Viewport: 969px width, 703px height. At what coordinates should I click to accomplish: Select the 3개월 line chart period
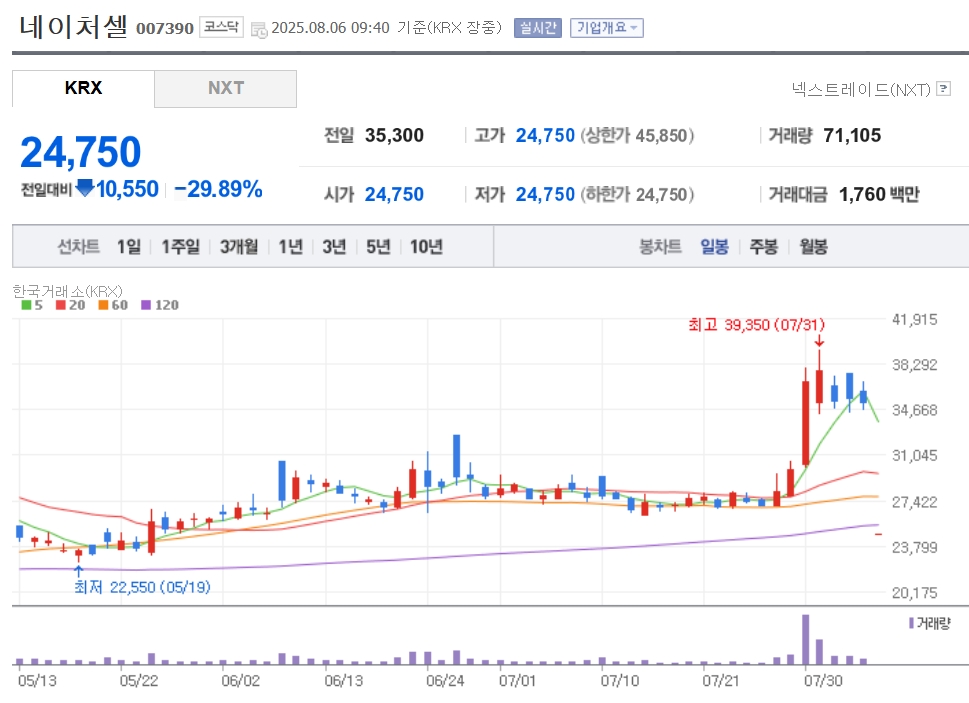[239, 246]
